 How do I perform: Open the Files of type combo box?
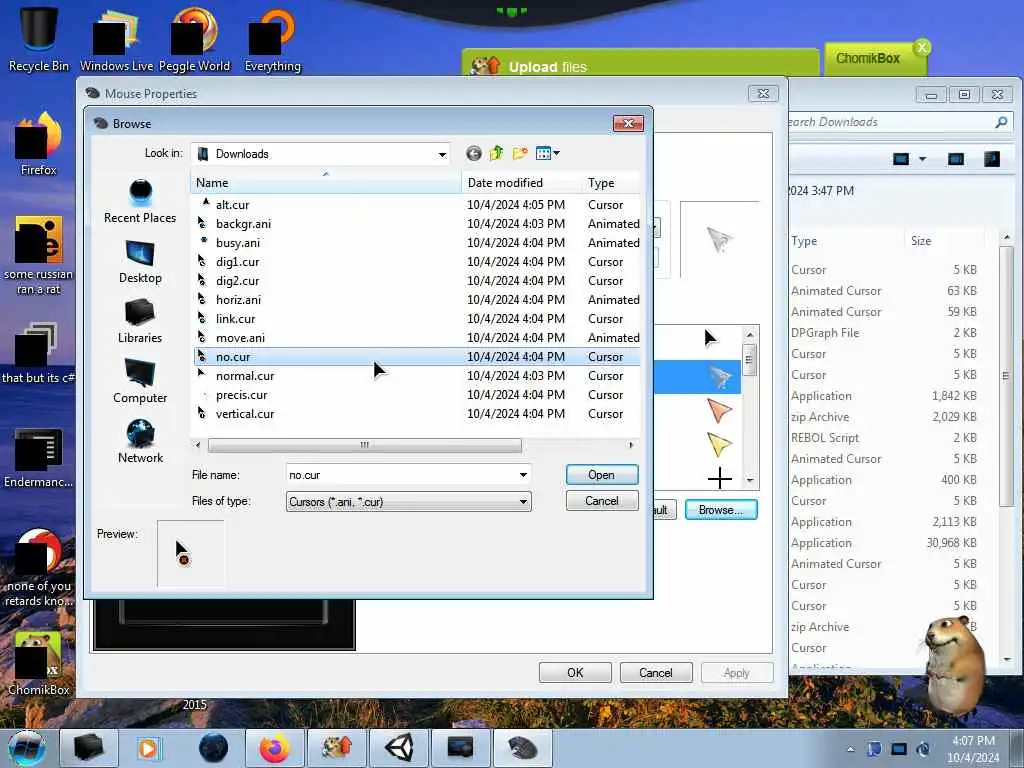click(409, 502)
